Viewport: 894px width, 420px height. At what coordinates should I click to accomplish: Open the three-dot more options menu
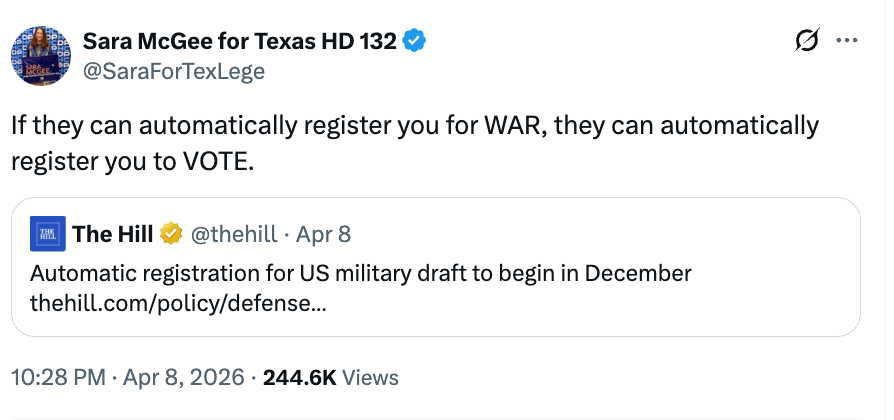846,41
